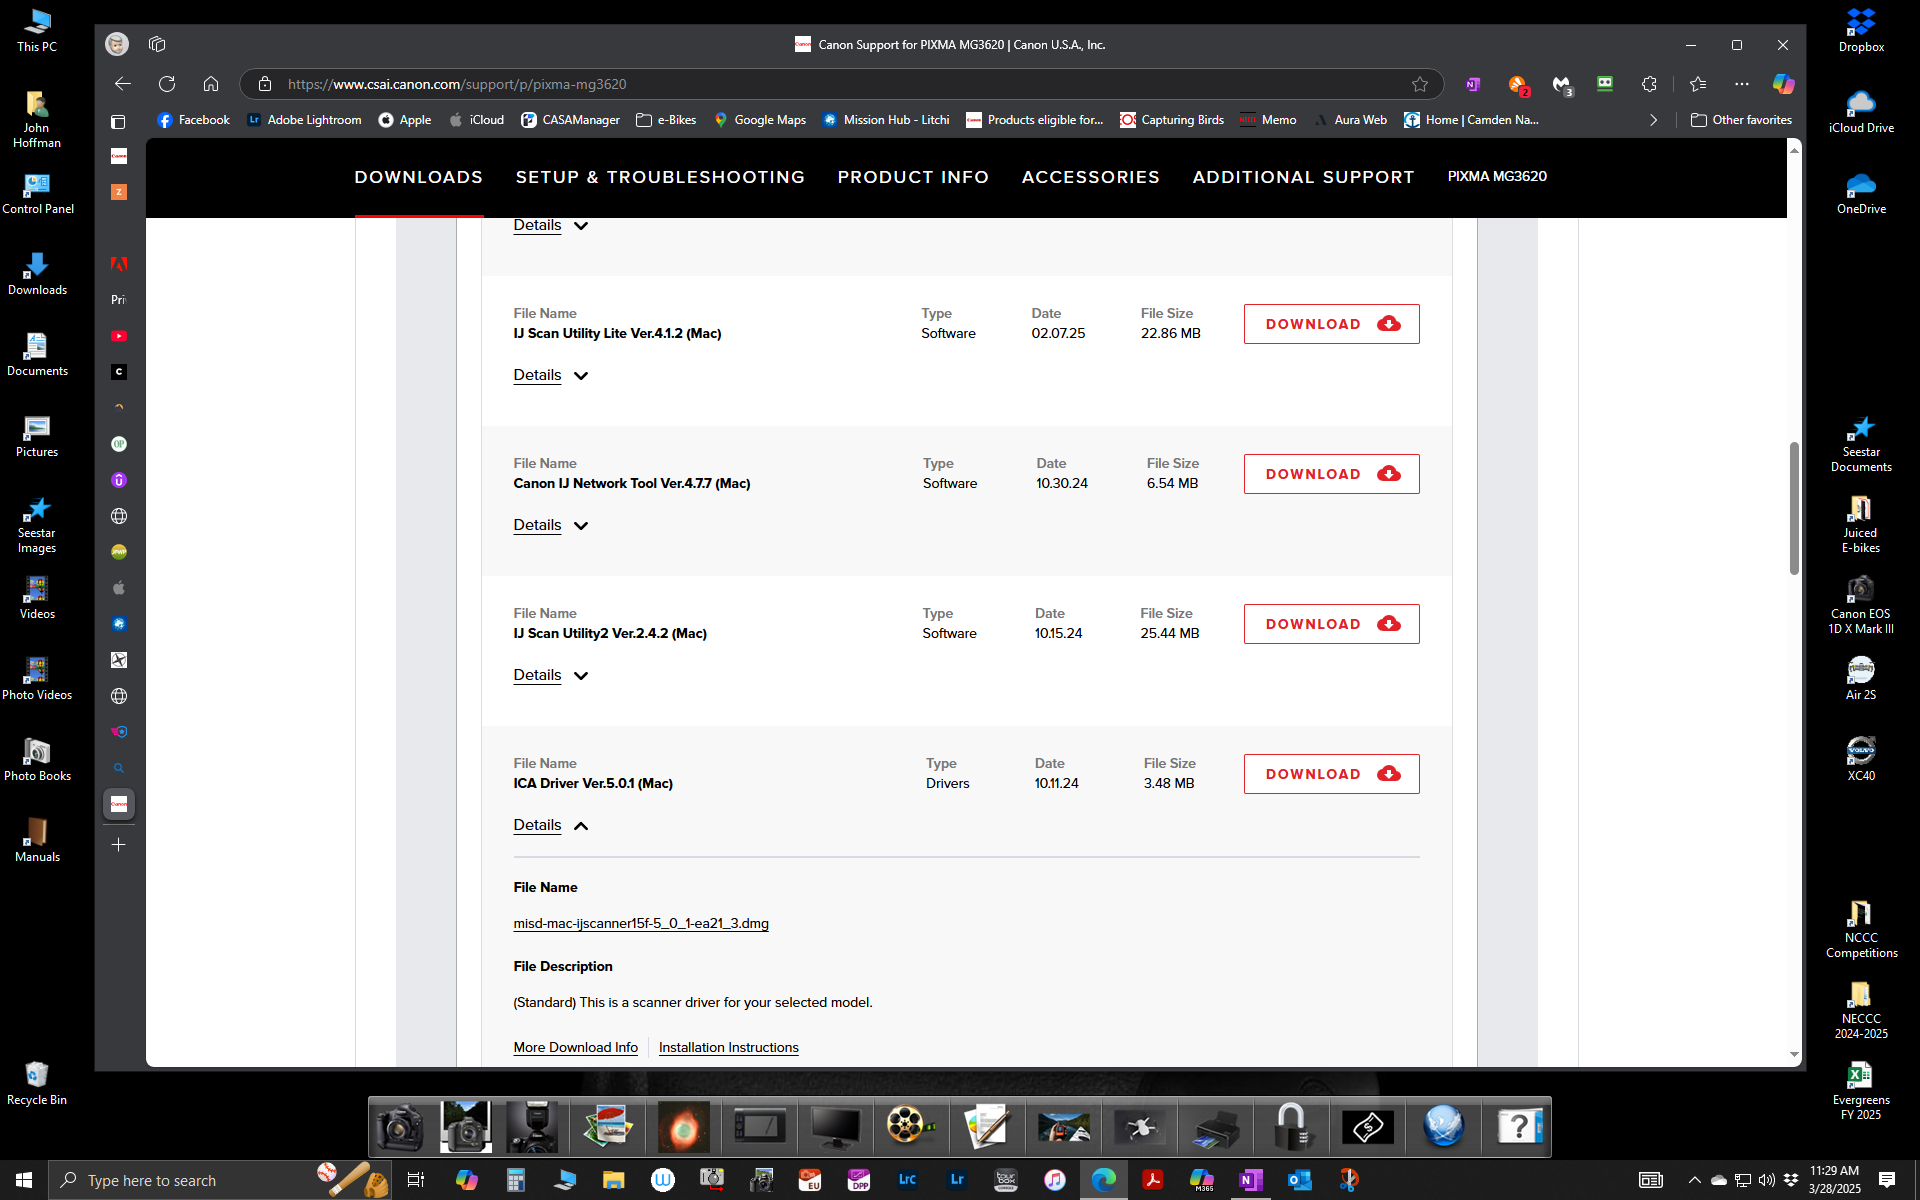Go back to the previous page
Screen dimensions: 1920x1200
click(x=123, y=84)
